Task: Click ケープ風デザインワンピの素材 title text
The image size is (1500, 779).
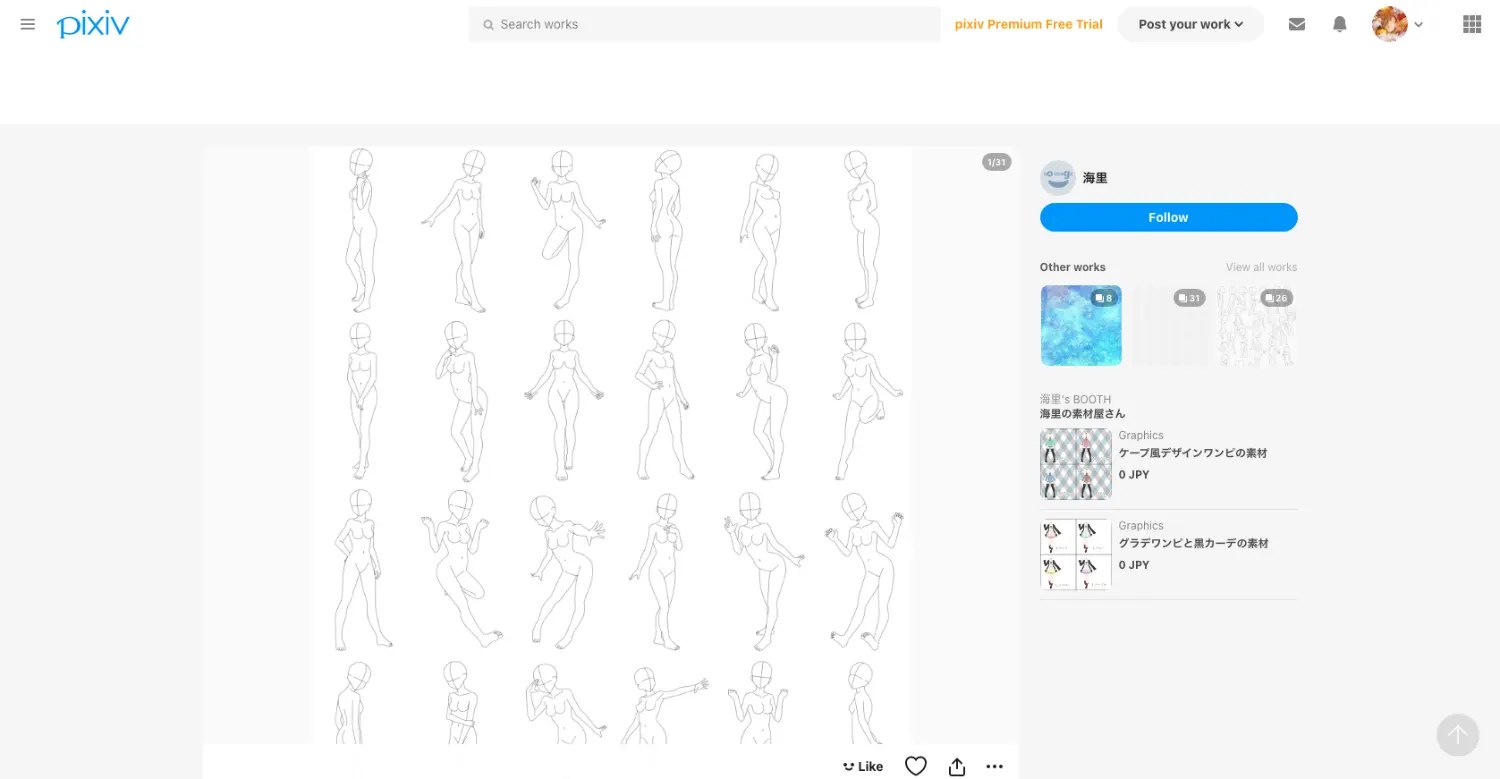Action: pos(1193,453)
